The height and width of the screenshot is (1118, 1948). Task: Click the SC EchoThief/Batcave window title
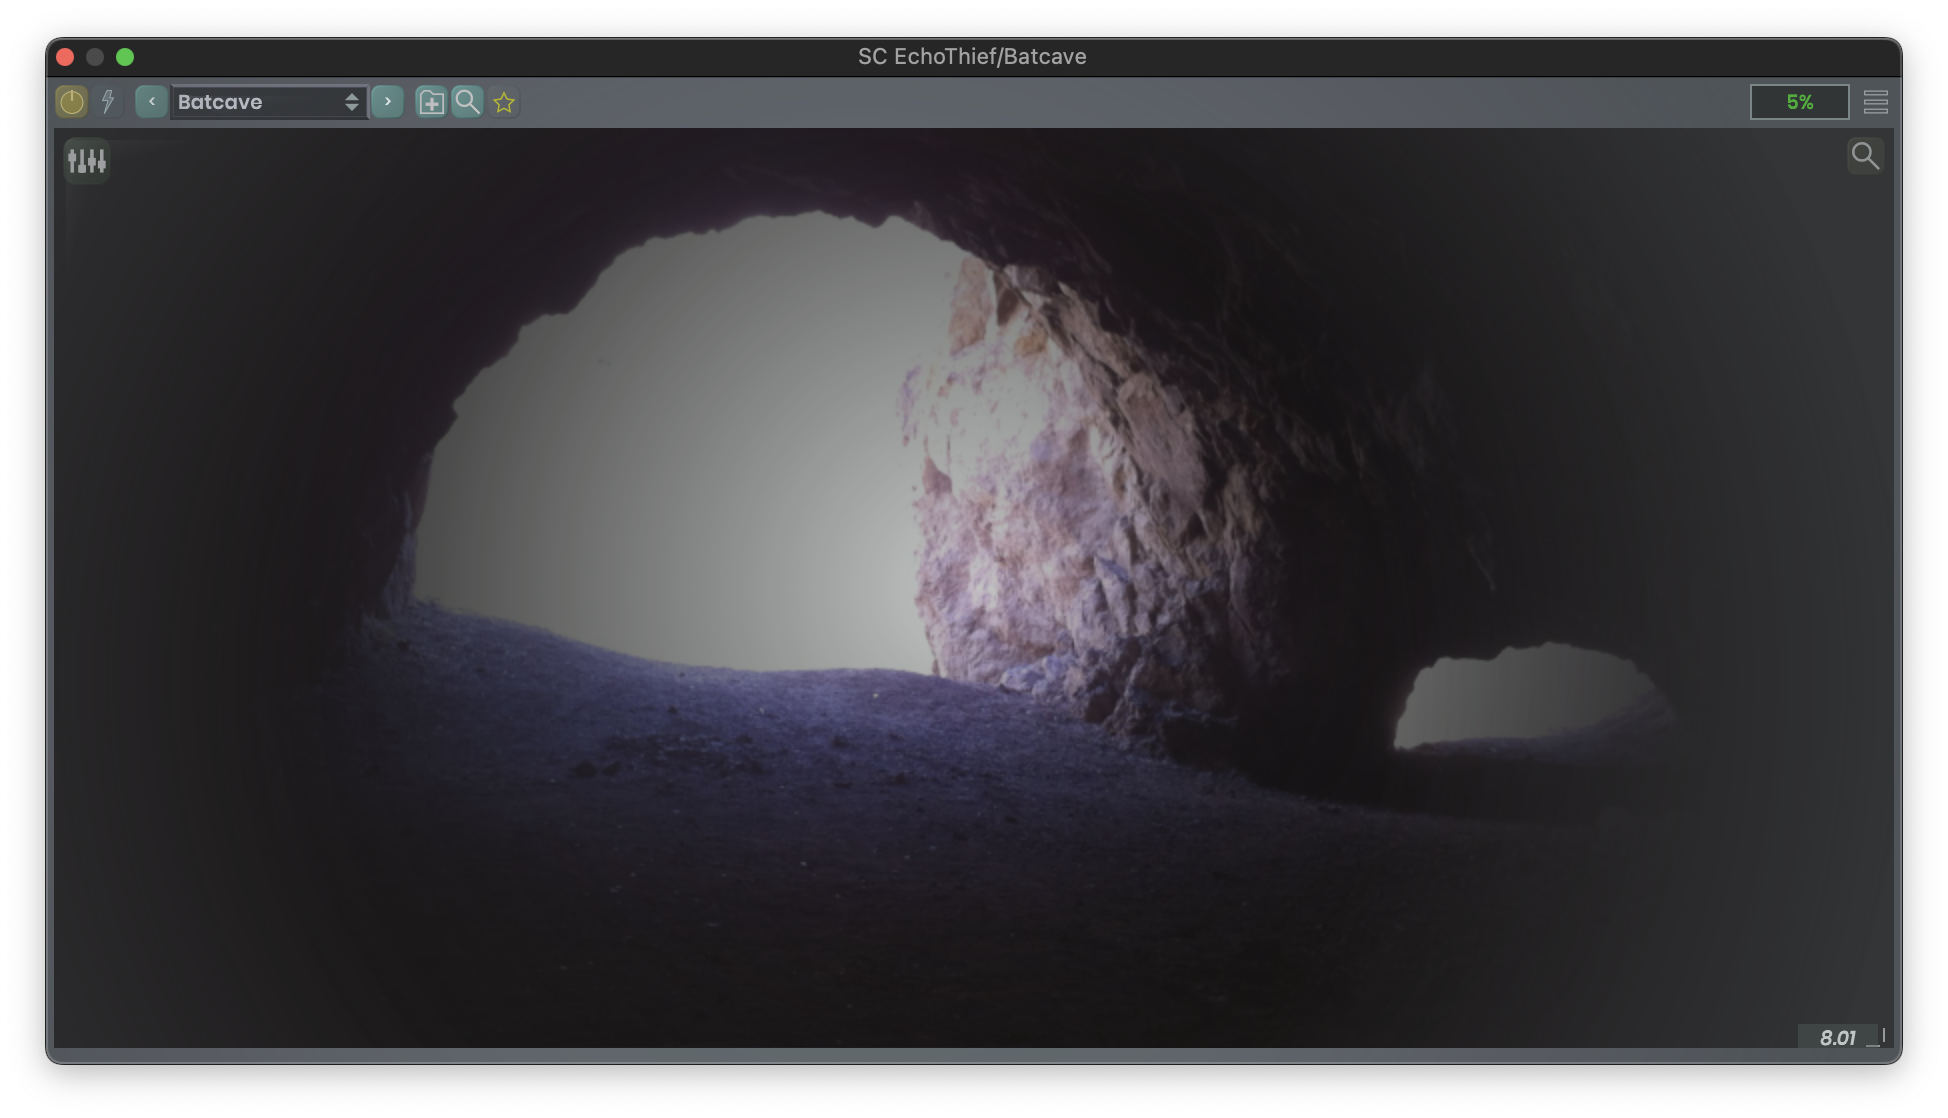click(x=972, y=57)
